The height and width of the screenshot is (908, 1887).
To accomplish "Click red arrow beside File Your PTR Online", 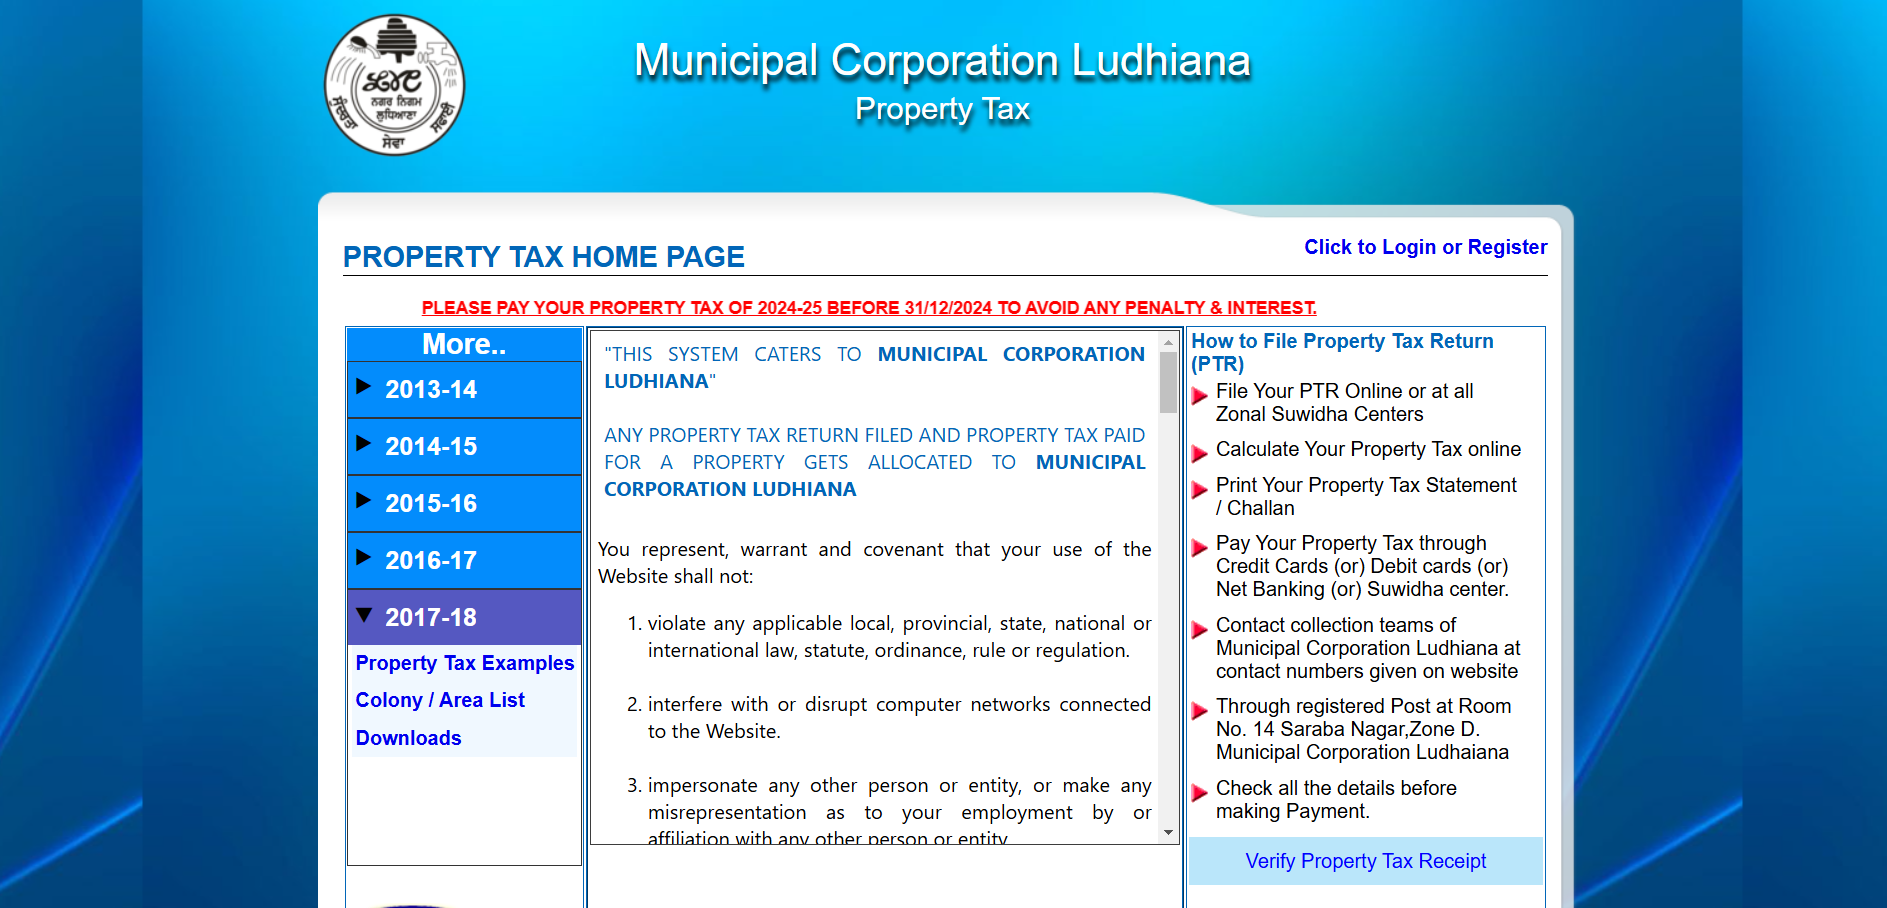I will pos(1200,396).
